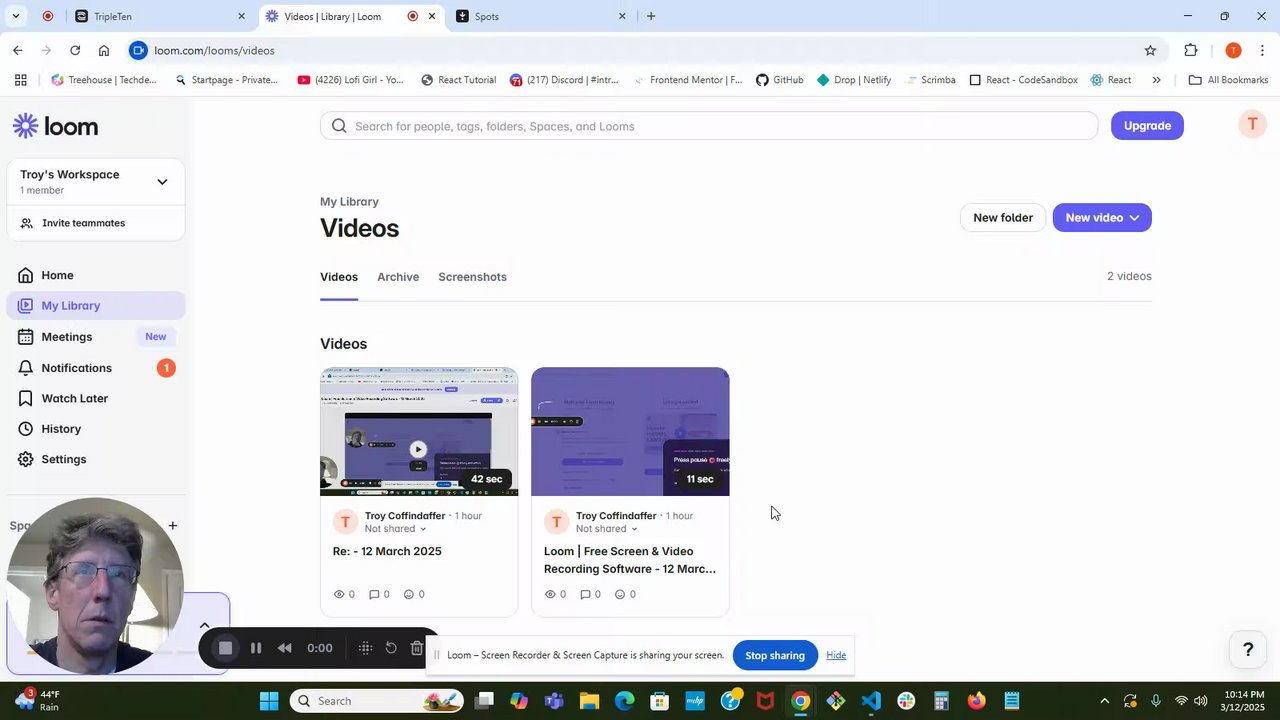Click views eye icon on Re: video
The image size is (1280, 720).
point(339,594)
